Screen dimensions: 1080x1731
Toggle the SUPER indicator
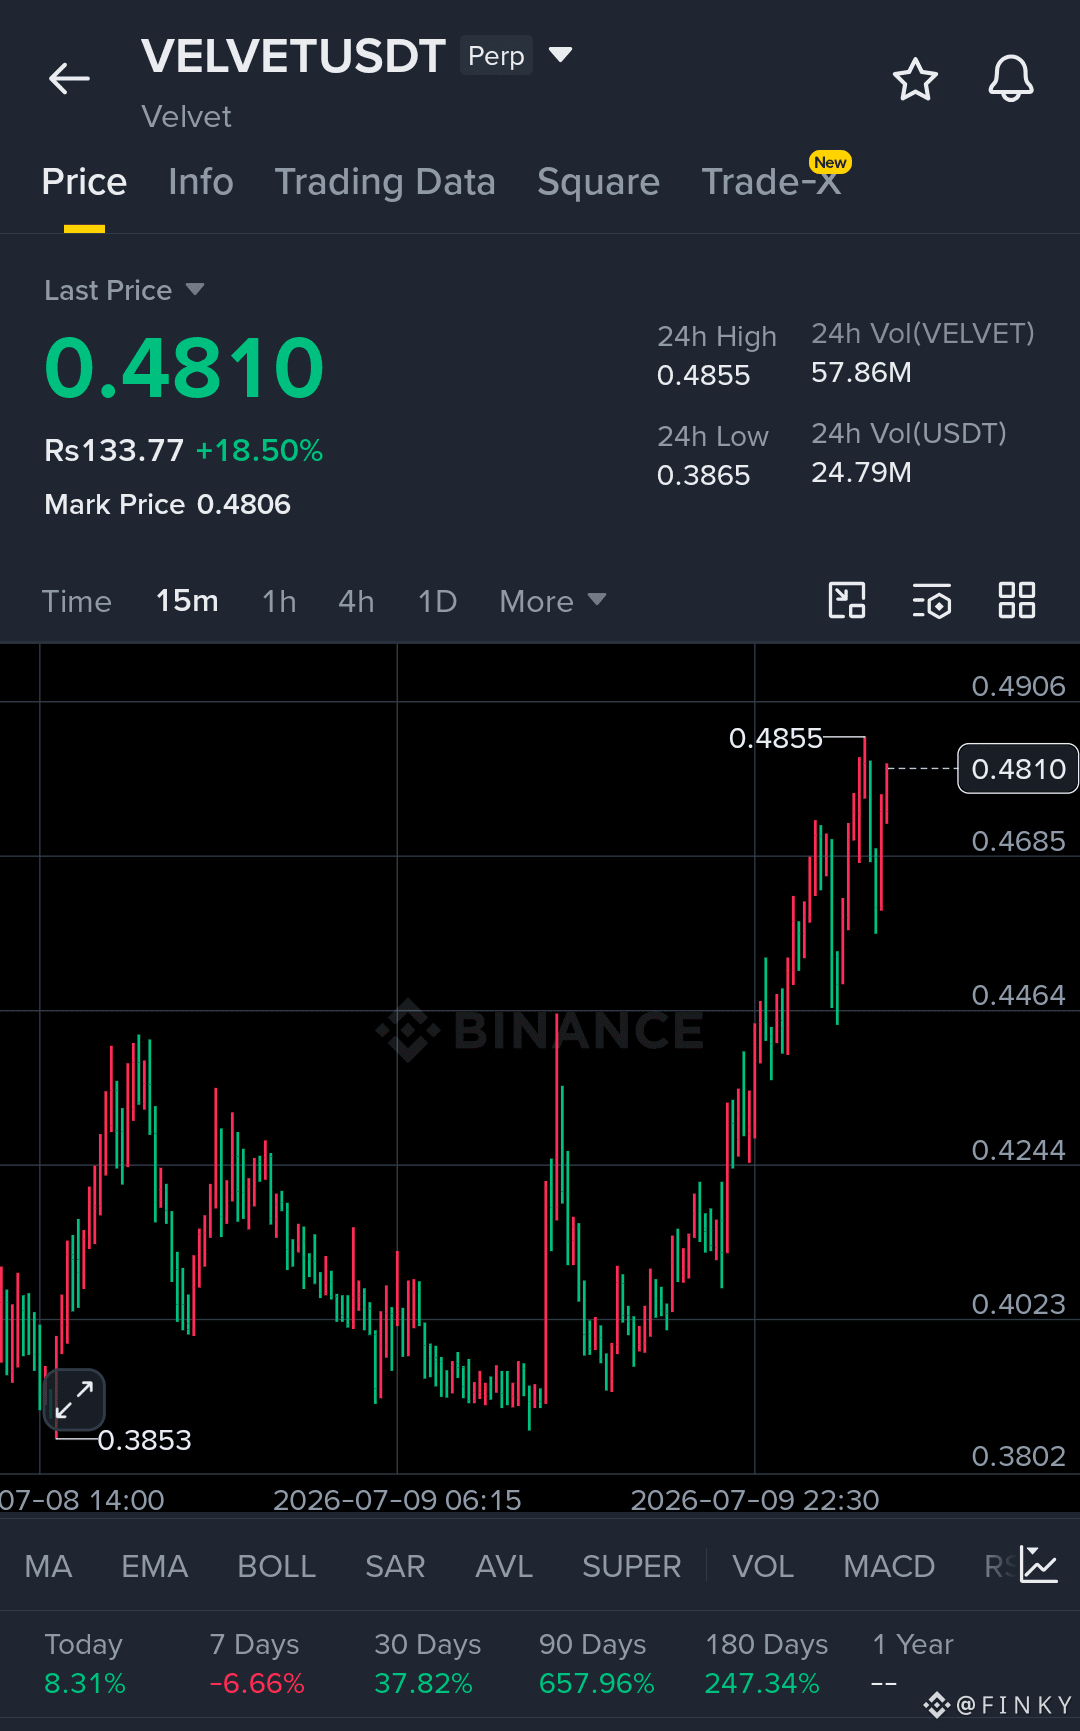(631, 1566)
